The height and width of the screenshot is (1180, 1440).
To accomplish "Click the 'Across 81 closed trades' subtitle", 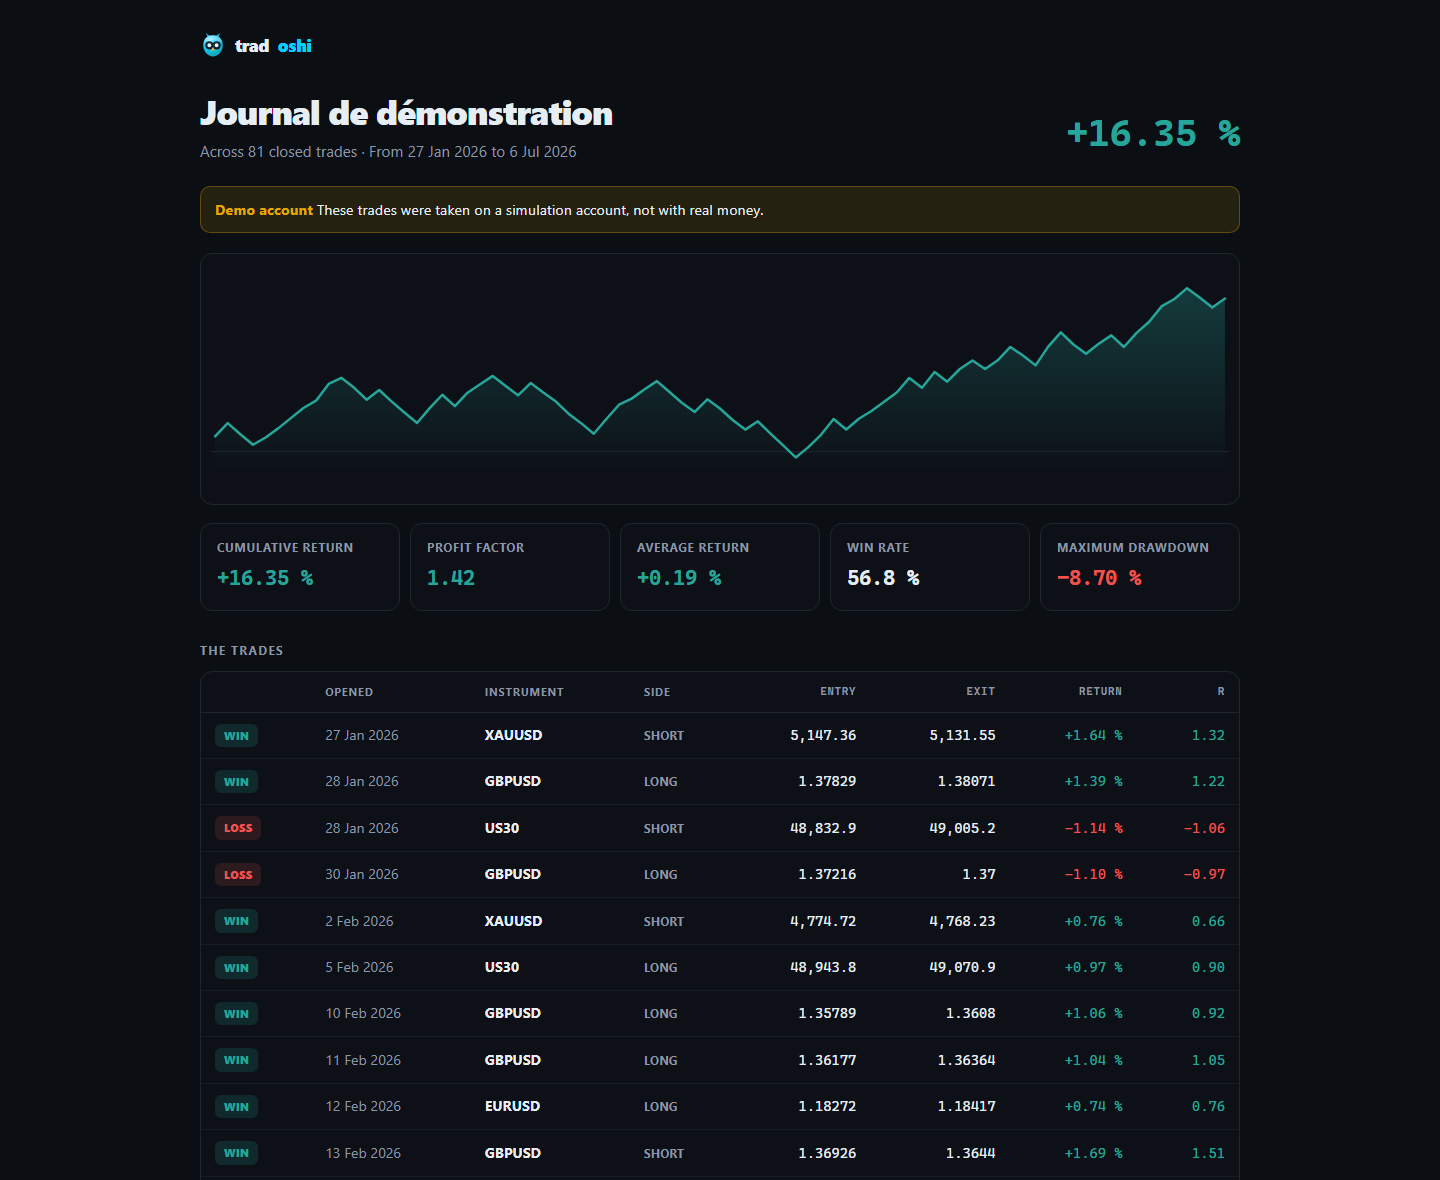I will (388, 152).
